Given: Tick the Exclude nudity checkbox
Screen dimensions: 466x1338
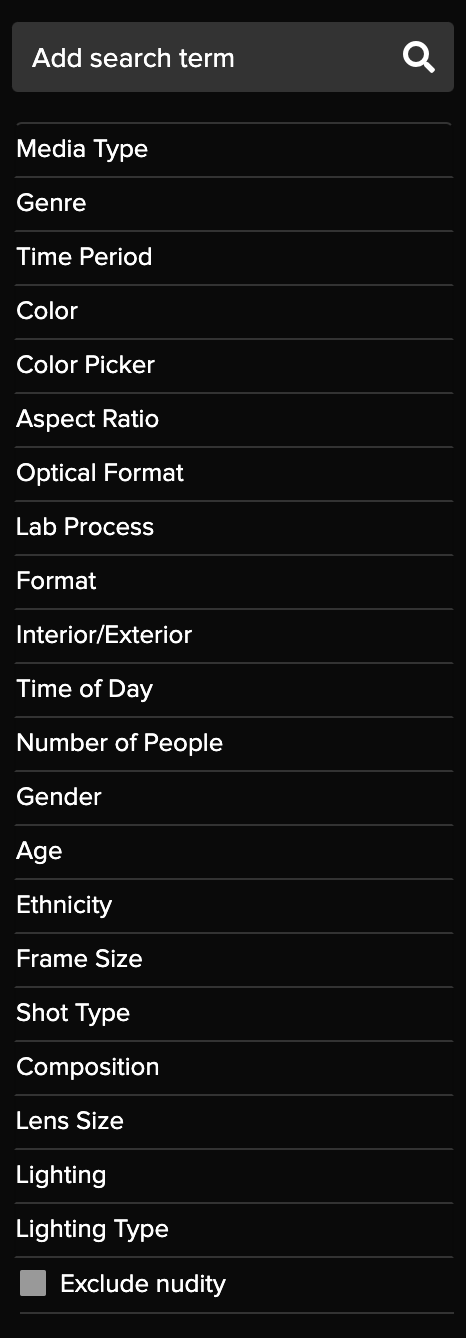Looking at the screenshot, I should tap(33, 1284).
